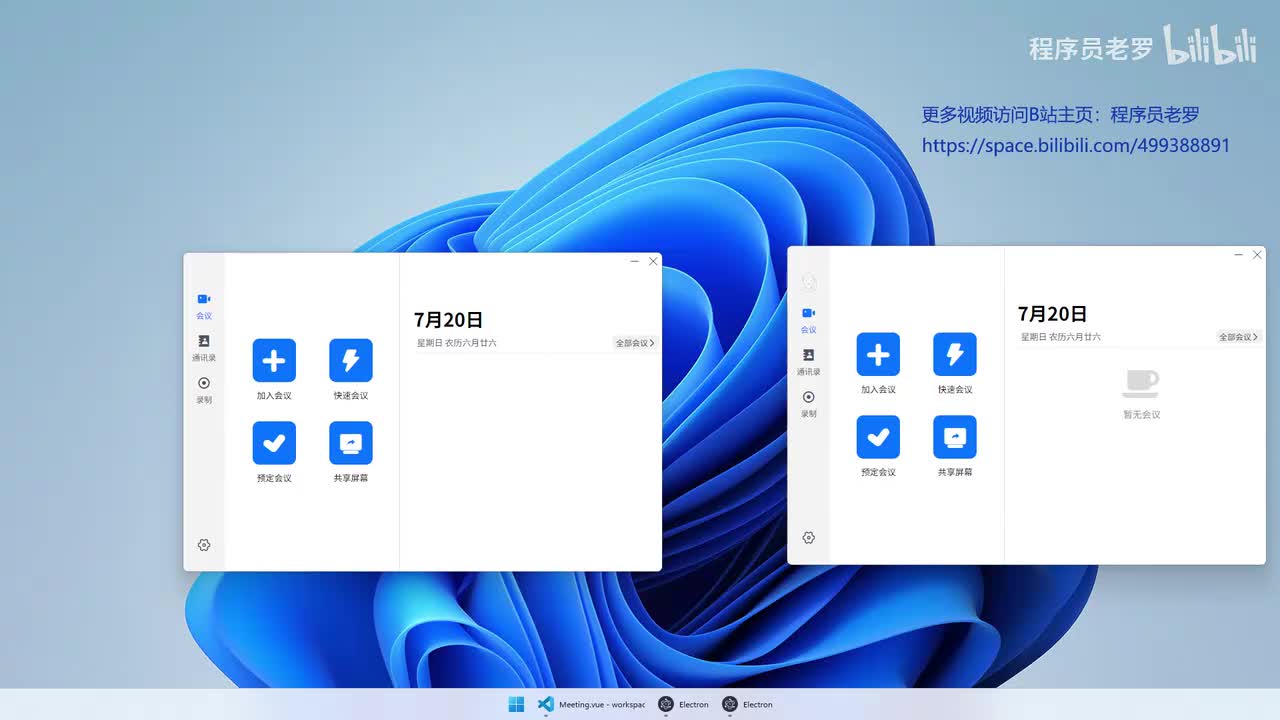Open 会议 tab in left window sidebar
Screen dimensions: 1280x720
(x=204, y=306)
